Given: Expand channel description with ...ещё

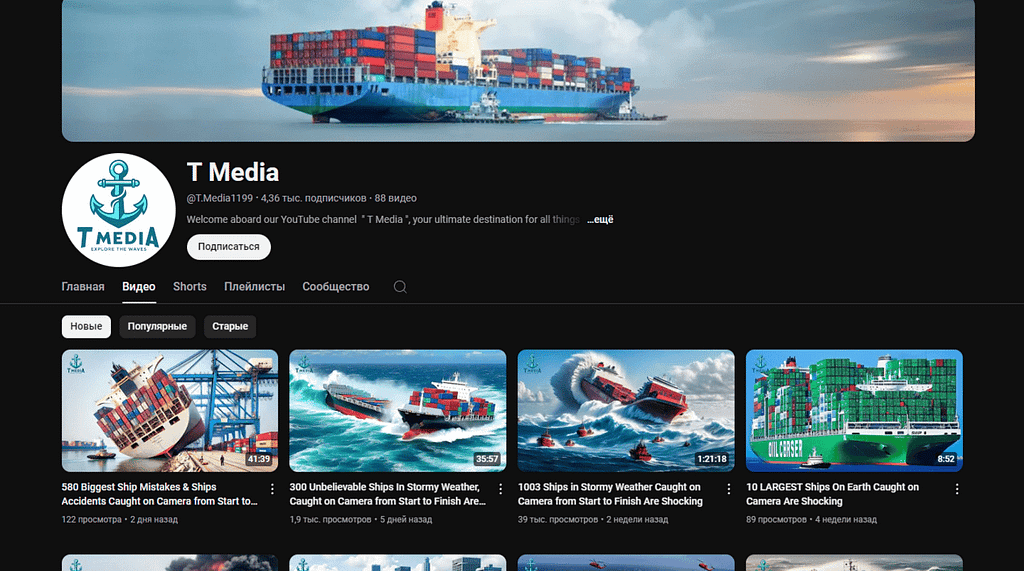Looking at the screenshot, I should coord(600,220).
